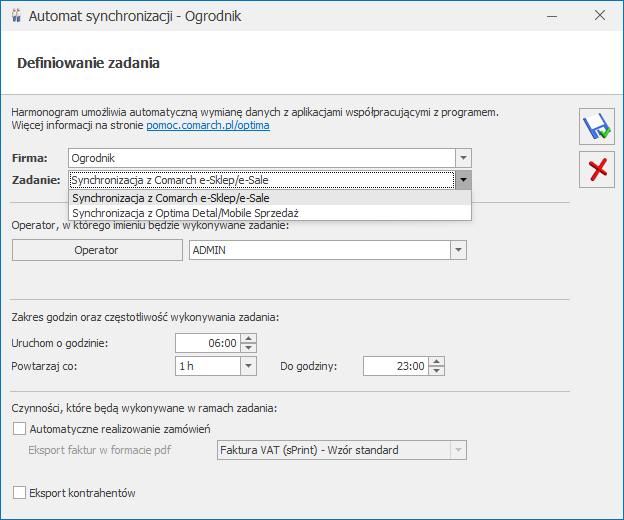Image resolution: width=624 pixels, height=520 pixels.
Task: Open the Firma dropdown arrow
Action: (463, 158)
